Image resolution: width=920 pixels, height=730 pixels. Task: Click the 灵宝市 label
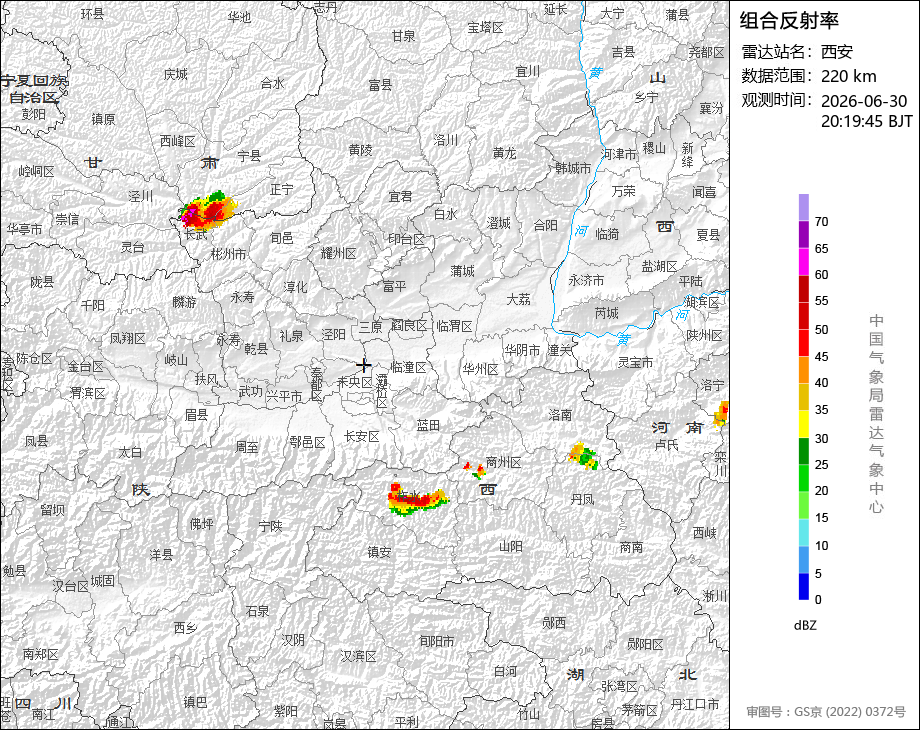[635, 362]
